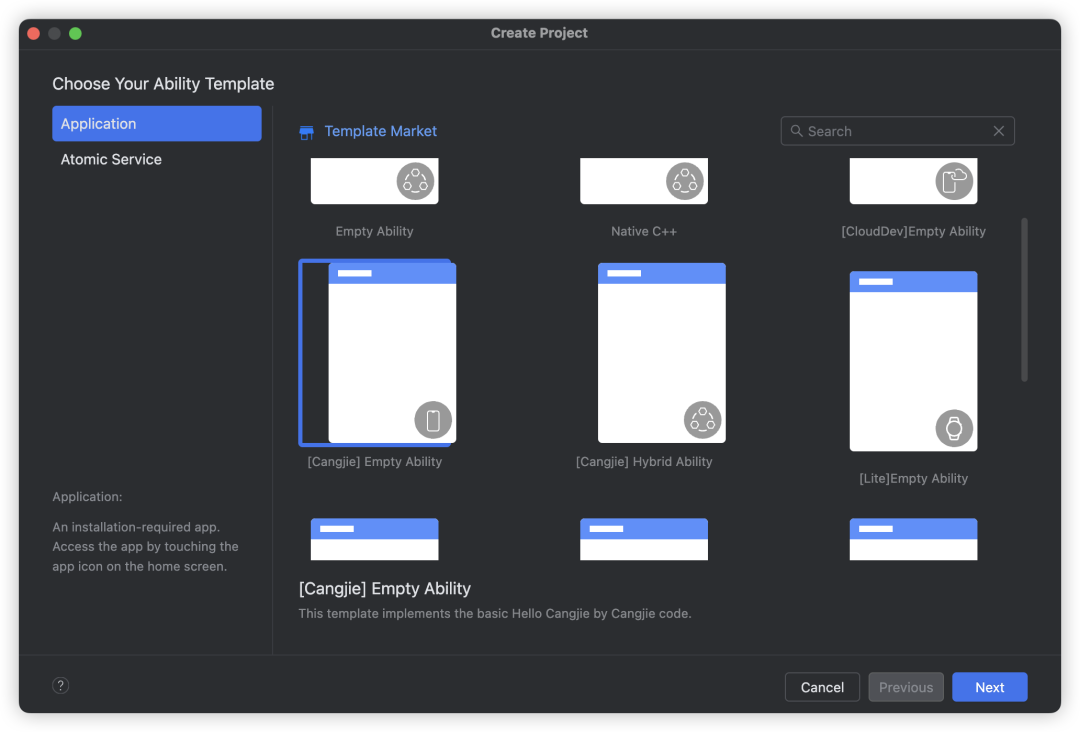
Task: Click the phone icon on [Cangjie] Empty Ability
Action: click(433, 420)
